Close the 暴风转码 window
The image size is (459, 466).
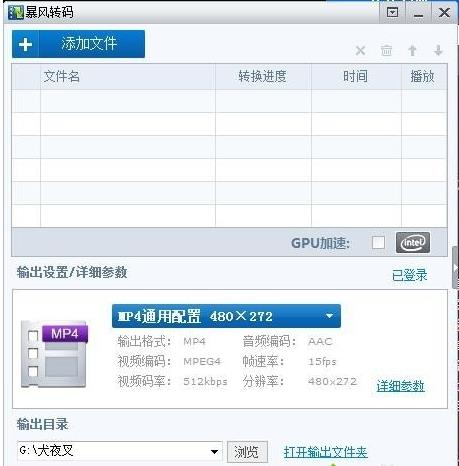pyautogui.click(x=444, y=13)
